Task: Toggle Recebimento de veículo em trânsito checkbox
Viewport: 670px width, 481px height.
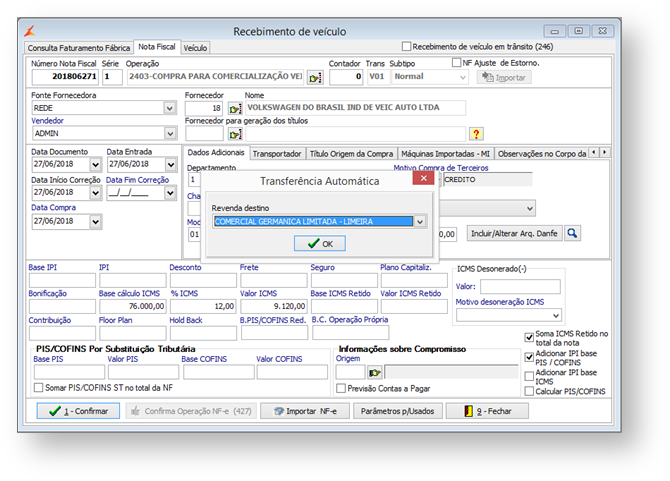Action: click(x=406, y=46)
